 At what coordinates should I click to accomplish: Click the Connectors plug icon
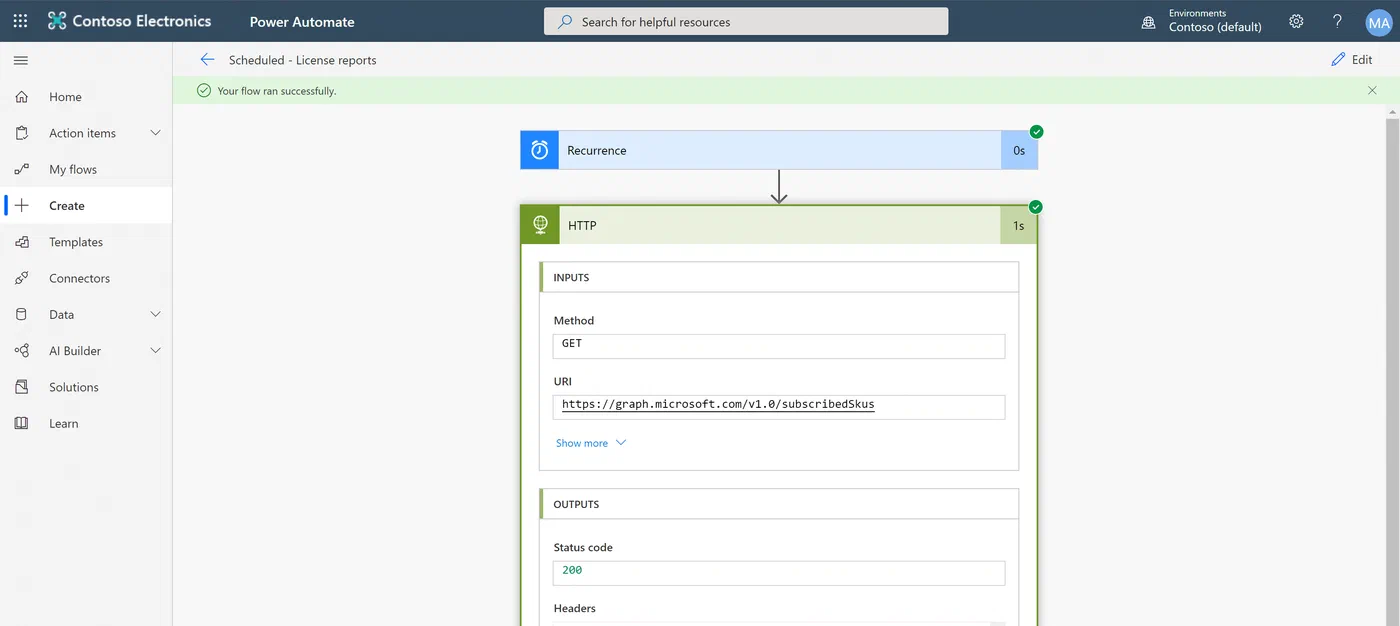22,278
